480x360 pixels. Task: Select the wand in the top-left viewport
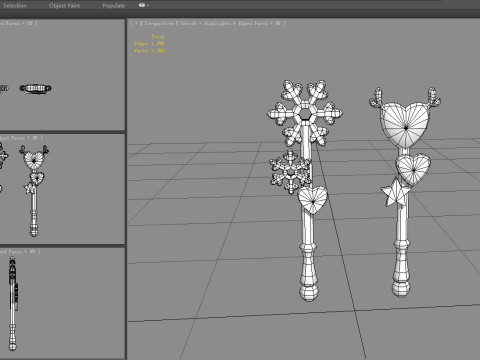pyautogui.click(x=35, y=88)
